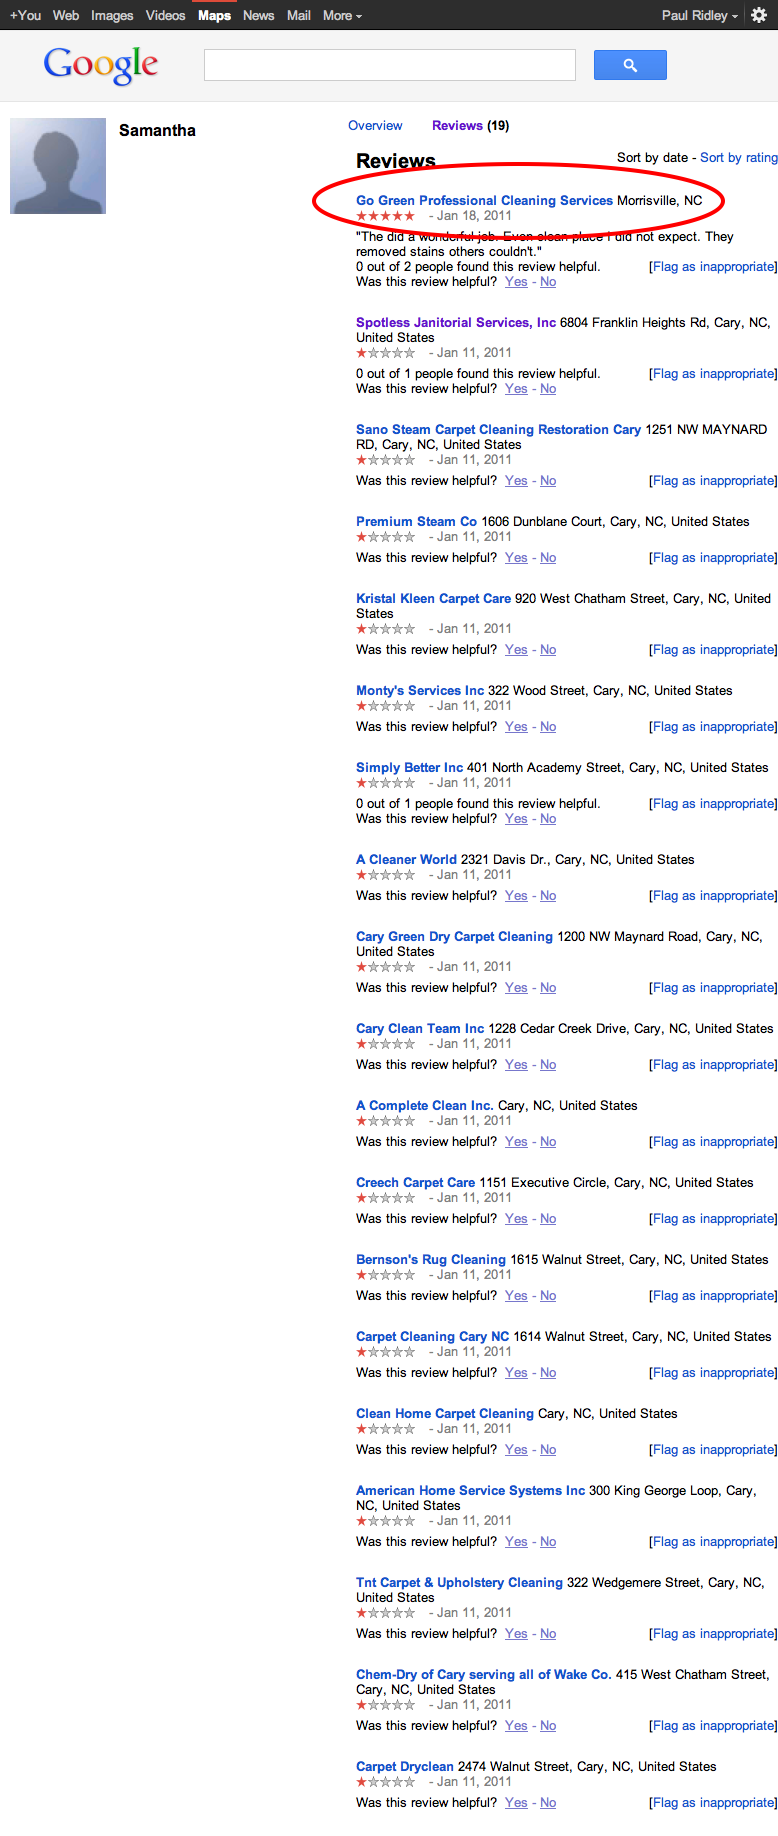Viewport: 778px width, 1836px height.
Task: Flag Monty's Services review as inappropriate
Action: 713,727
